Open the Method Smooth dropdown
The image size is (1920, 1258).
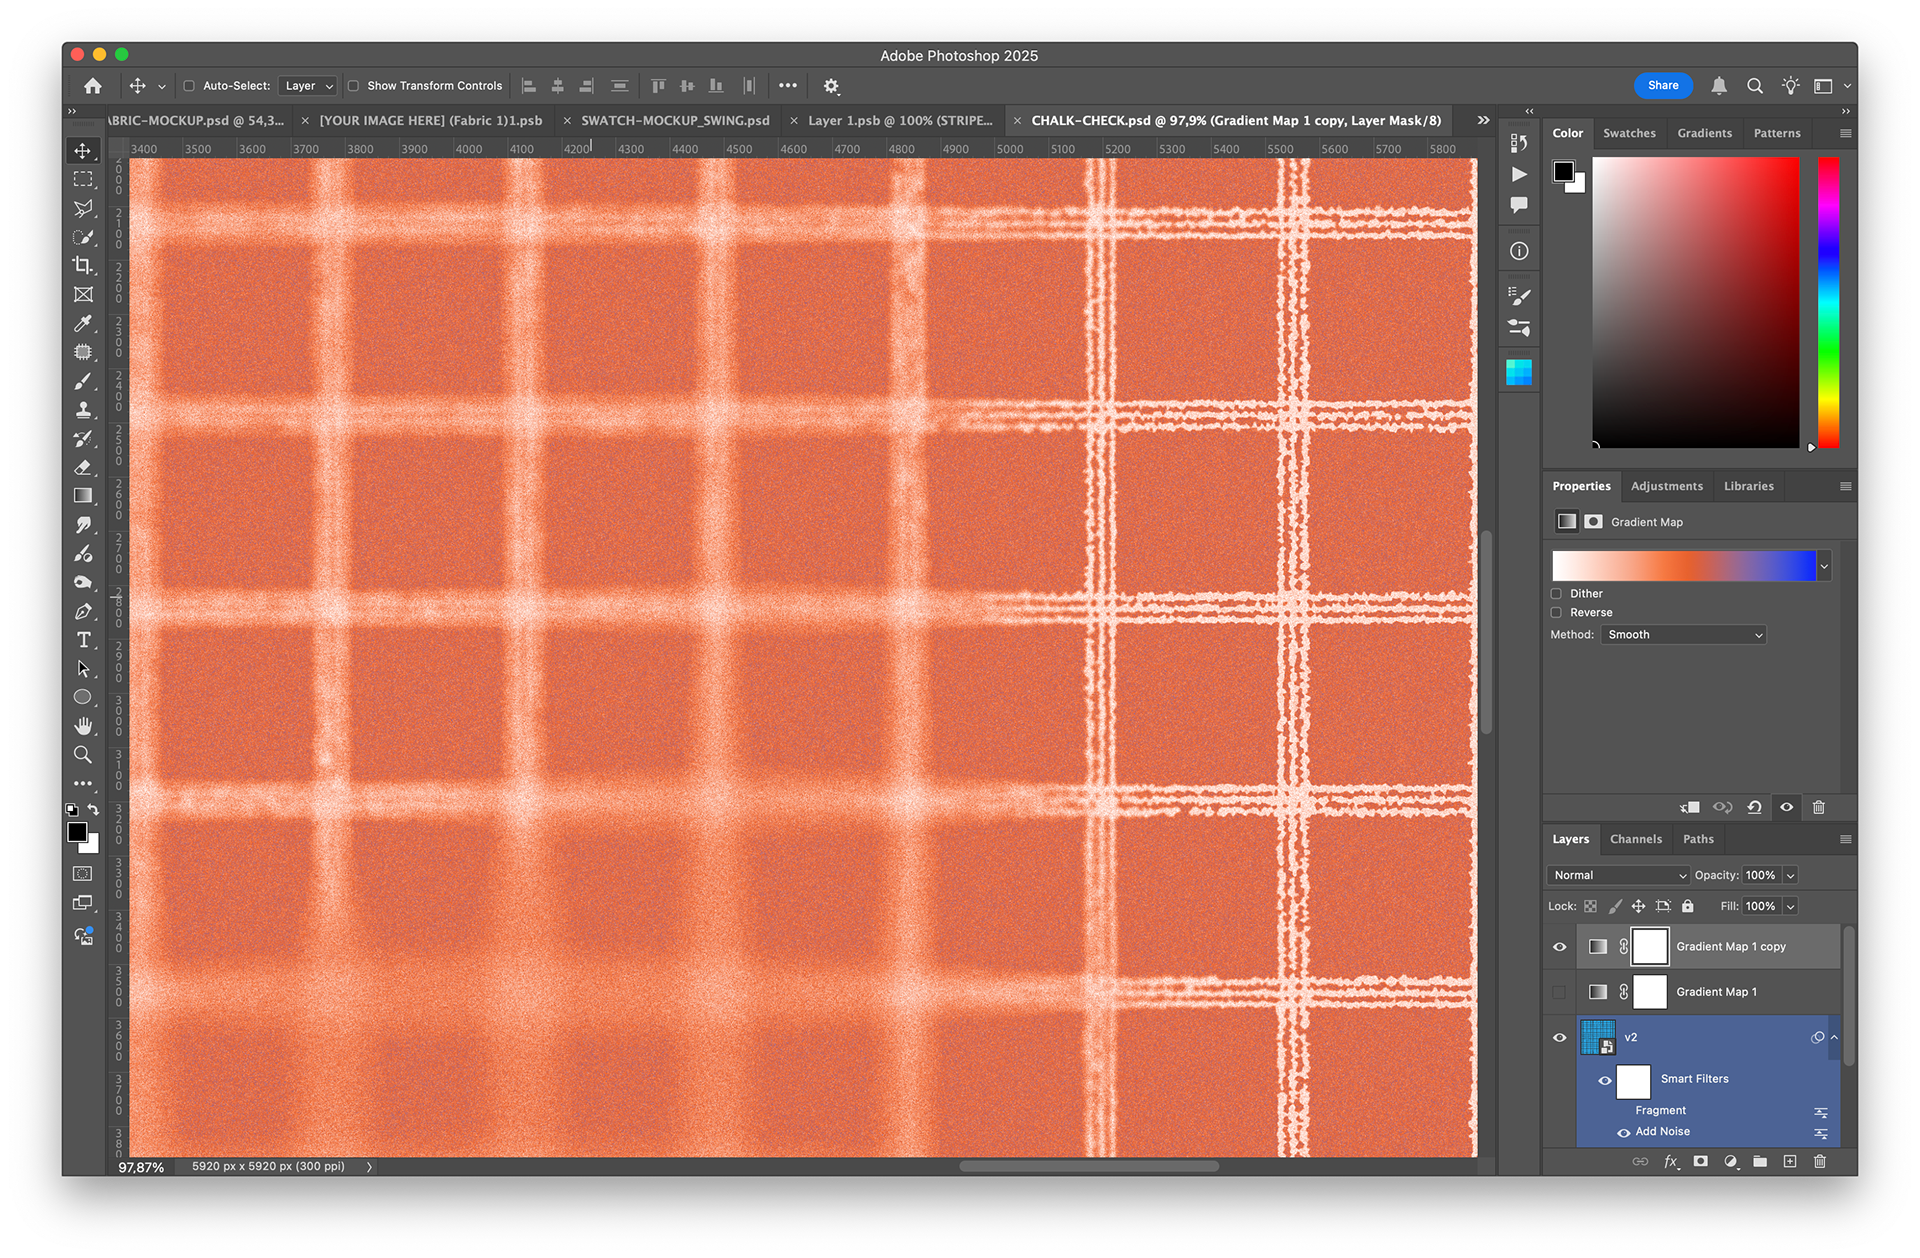tap(1684, 635)
